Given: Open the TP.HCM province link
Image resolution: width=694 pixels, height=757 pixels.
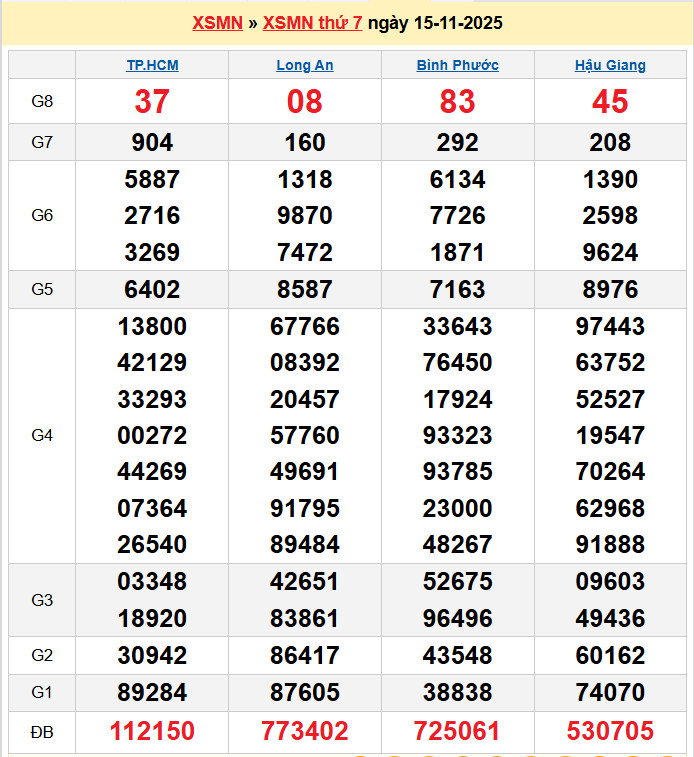Looking at the screenshot, I should 152,65.
